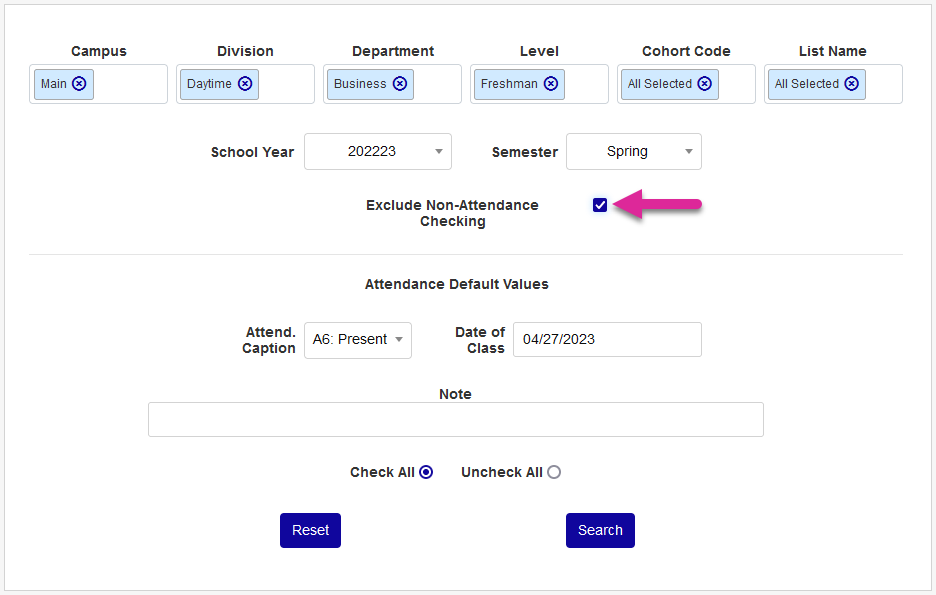Uncheck Exclude Non-Attendance Checking box
Image resolution: width=936 pixels, height=595 pixels.
(600, 205)
